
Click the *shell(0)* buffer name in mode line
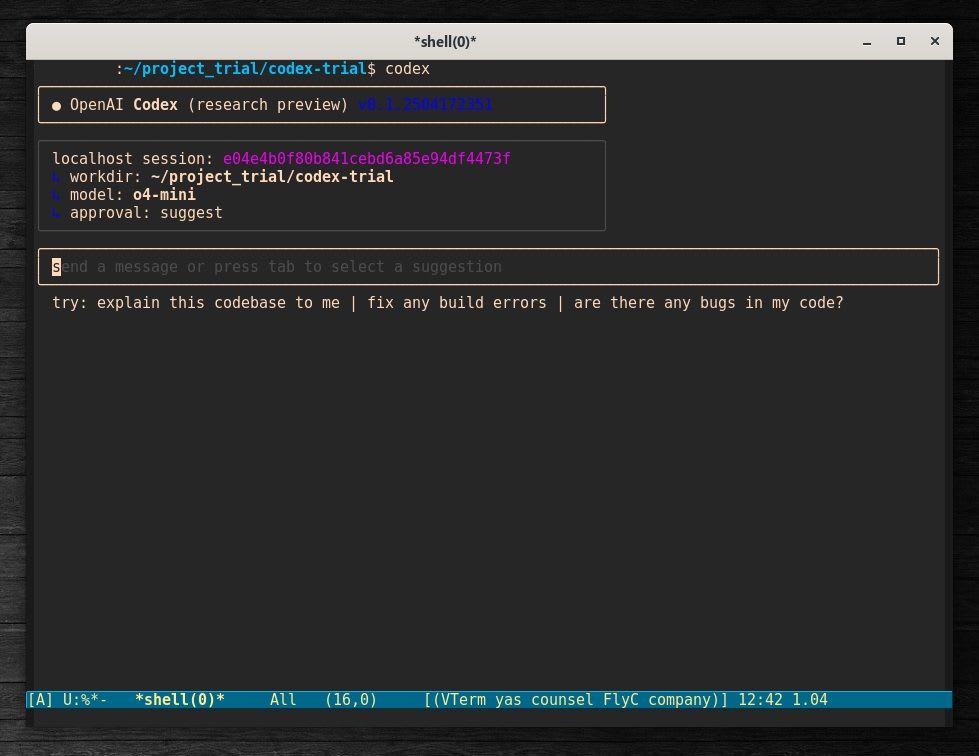pos(180,700)
